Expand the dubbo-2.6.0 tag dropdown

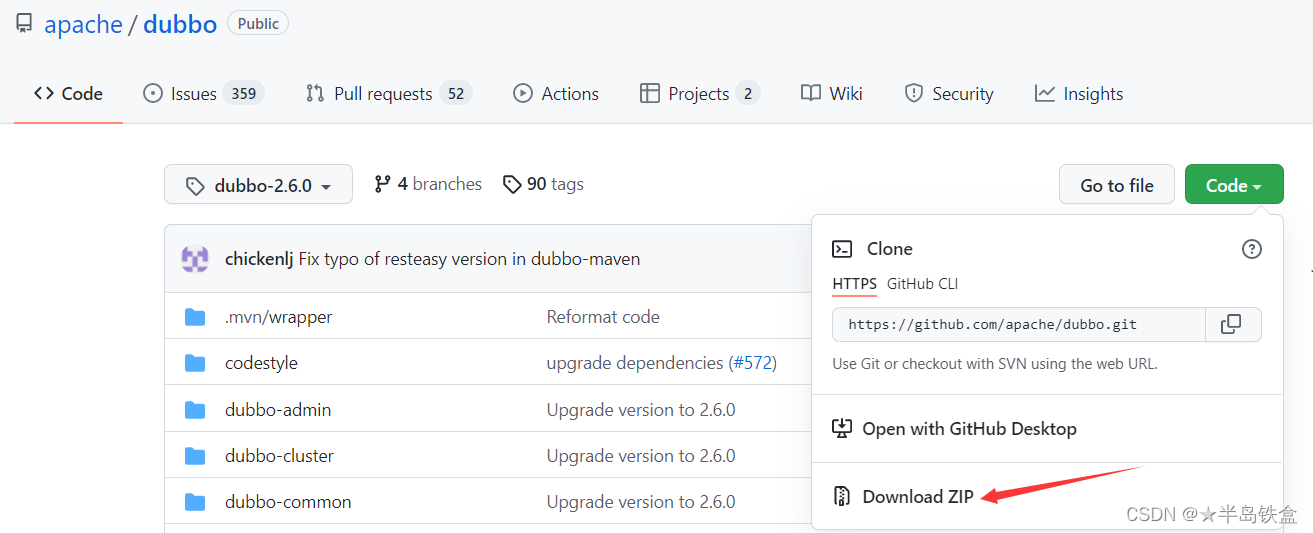tap(258, 185)
